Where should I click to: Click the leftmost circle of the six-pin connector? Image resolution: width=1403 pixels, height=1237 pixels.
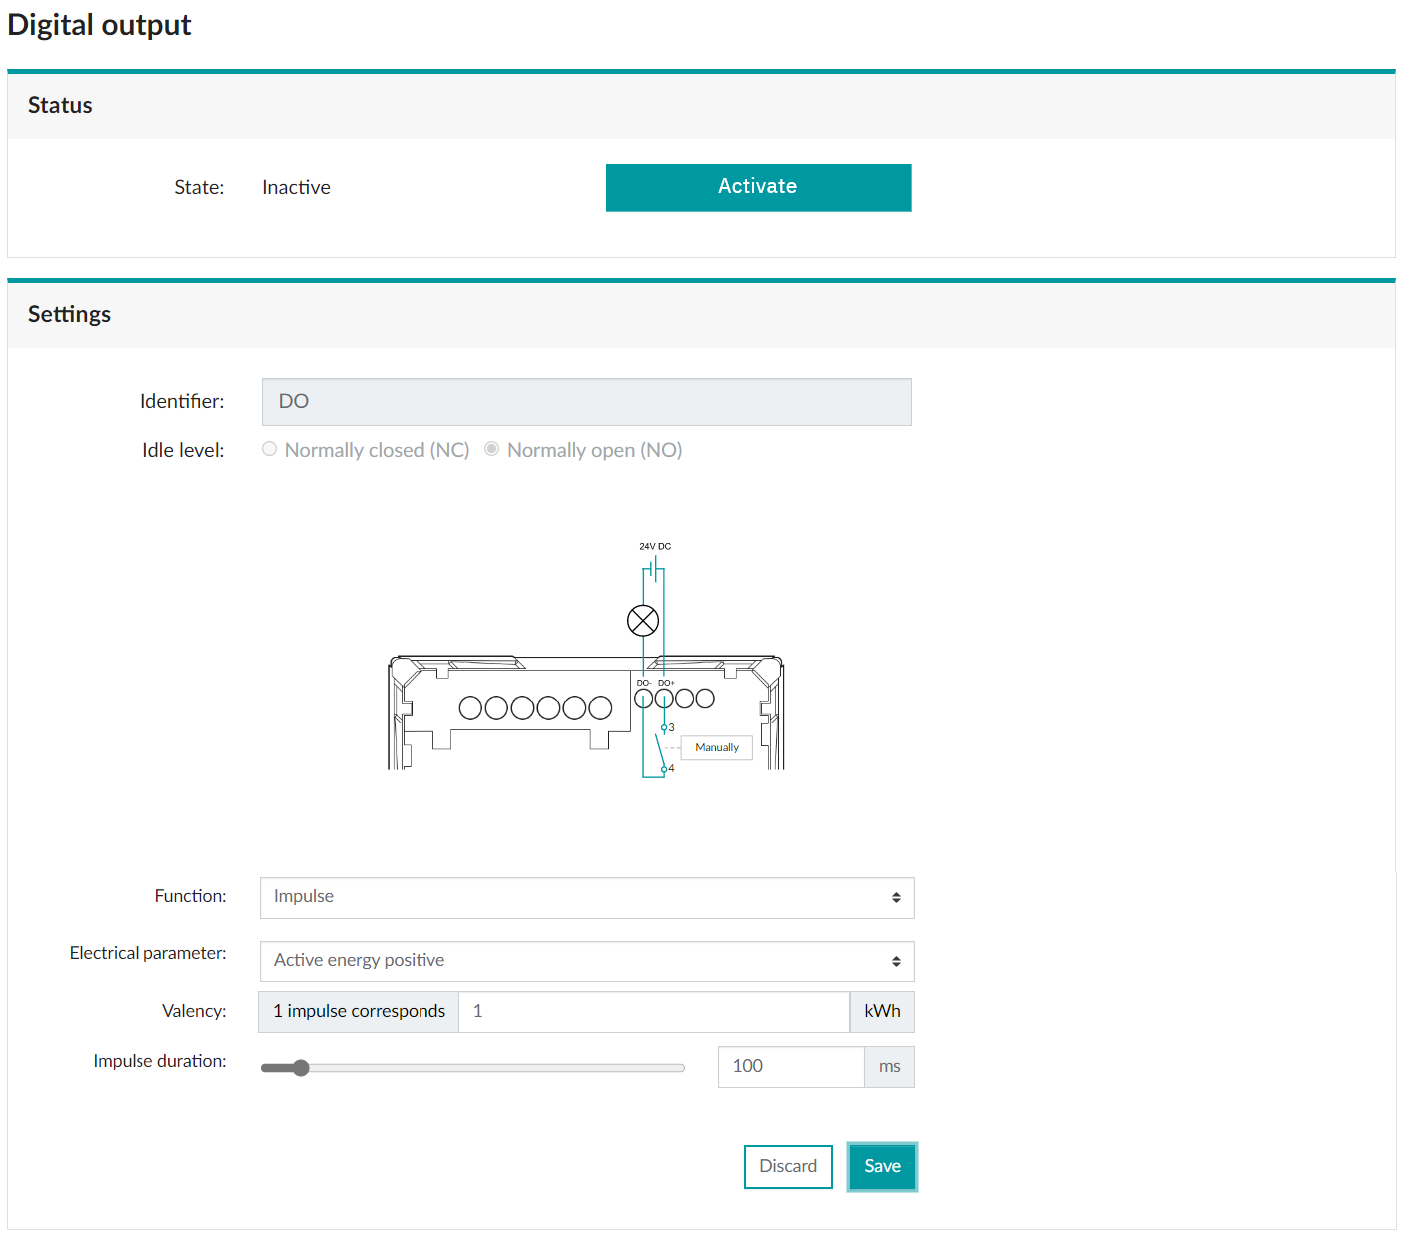pyautogui.click(x=470, y=708)
